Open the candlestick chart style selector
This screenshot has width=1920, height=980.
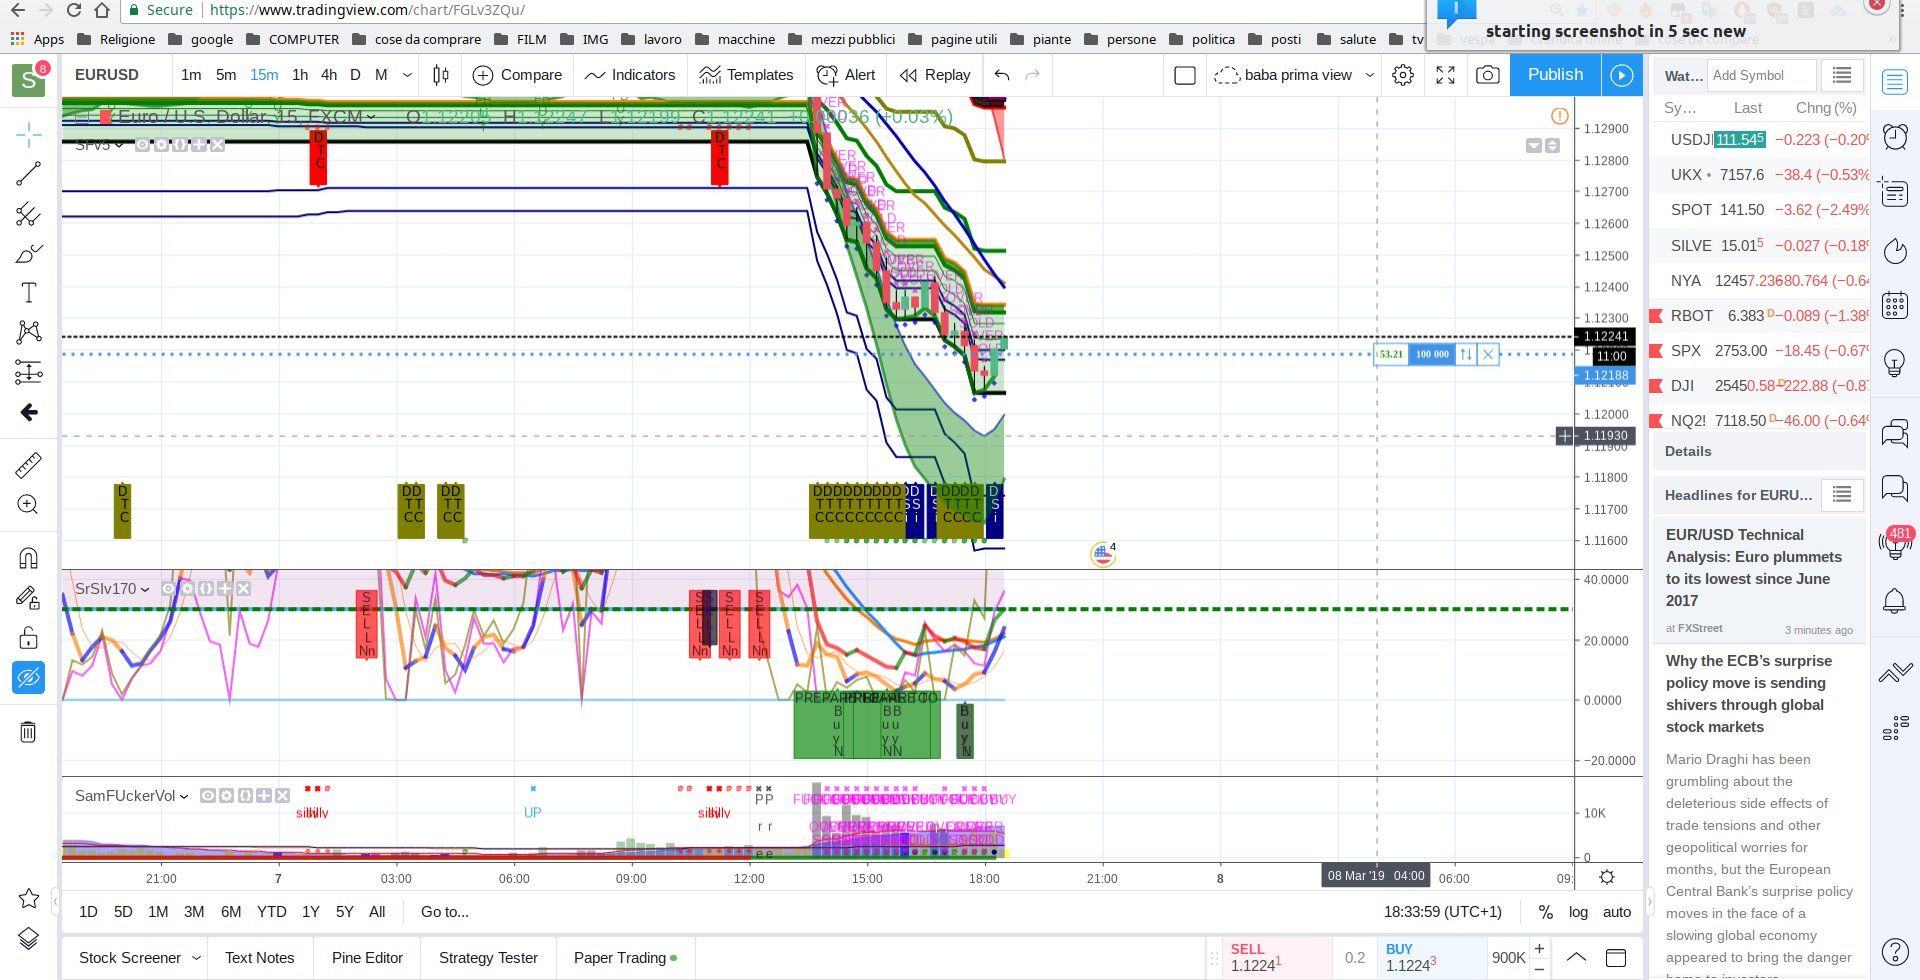441,75
